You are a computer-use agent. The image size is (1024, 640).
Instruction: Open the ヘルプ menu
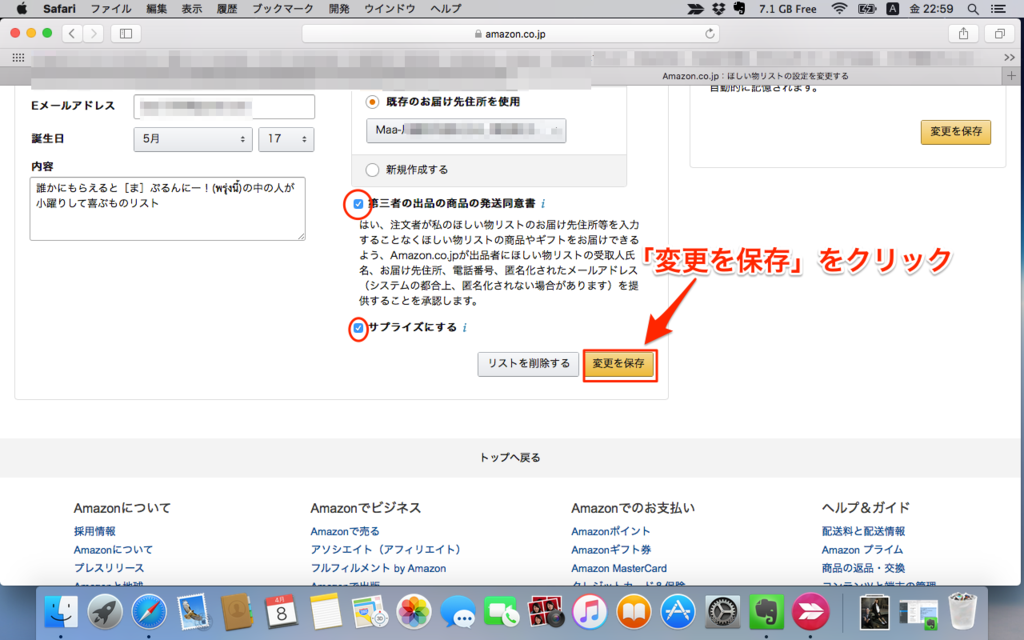(x=446, y=8)
